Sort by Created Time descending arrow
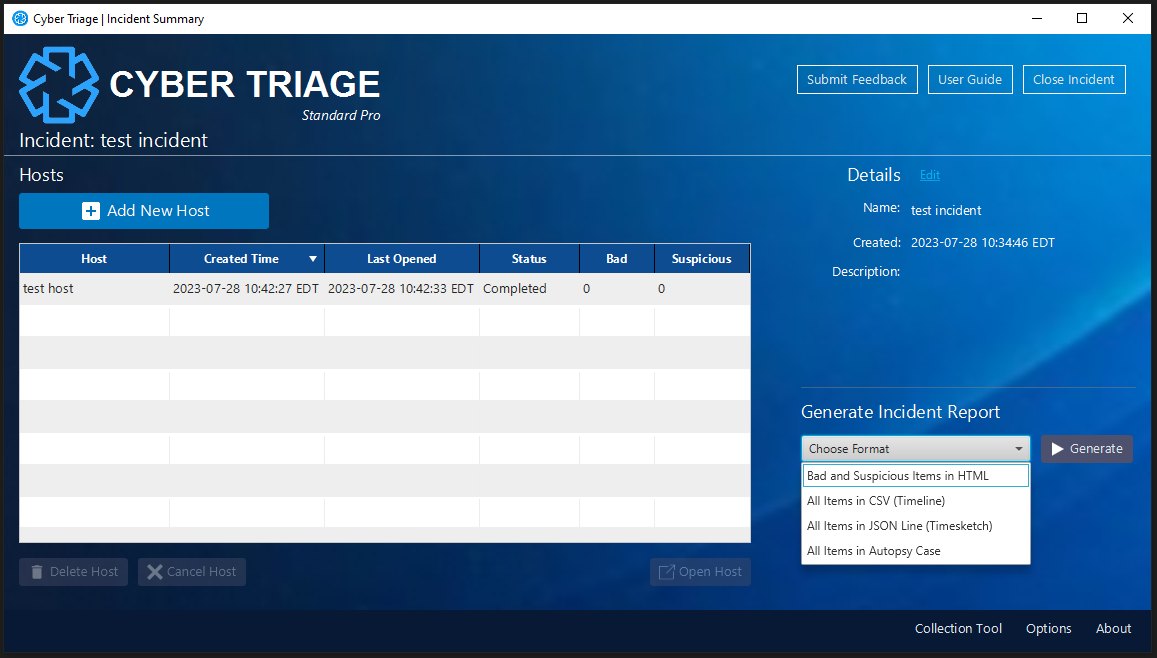Image resolution: width=1157 pixels, height=658 pixels. coord(313,259)
